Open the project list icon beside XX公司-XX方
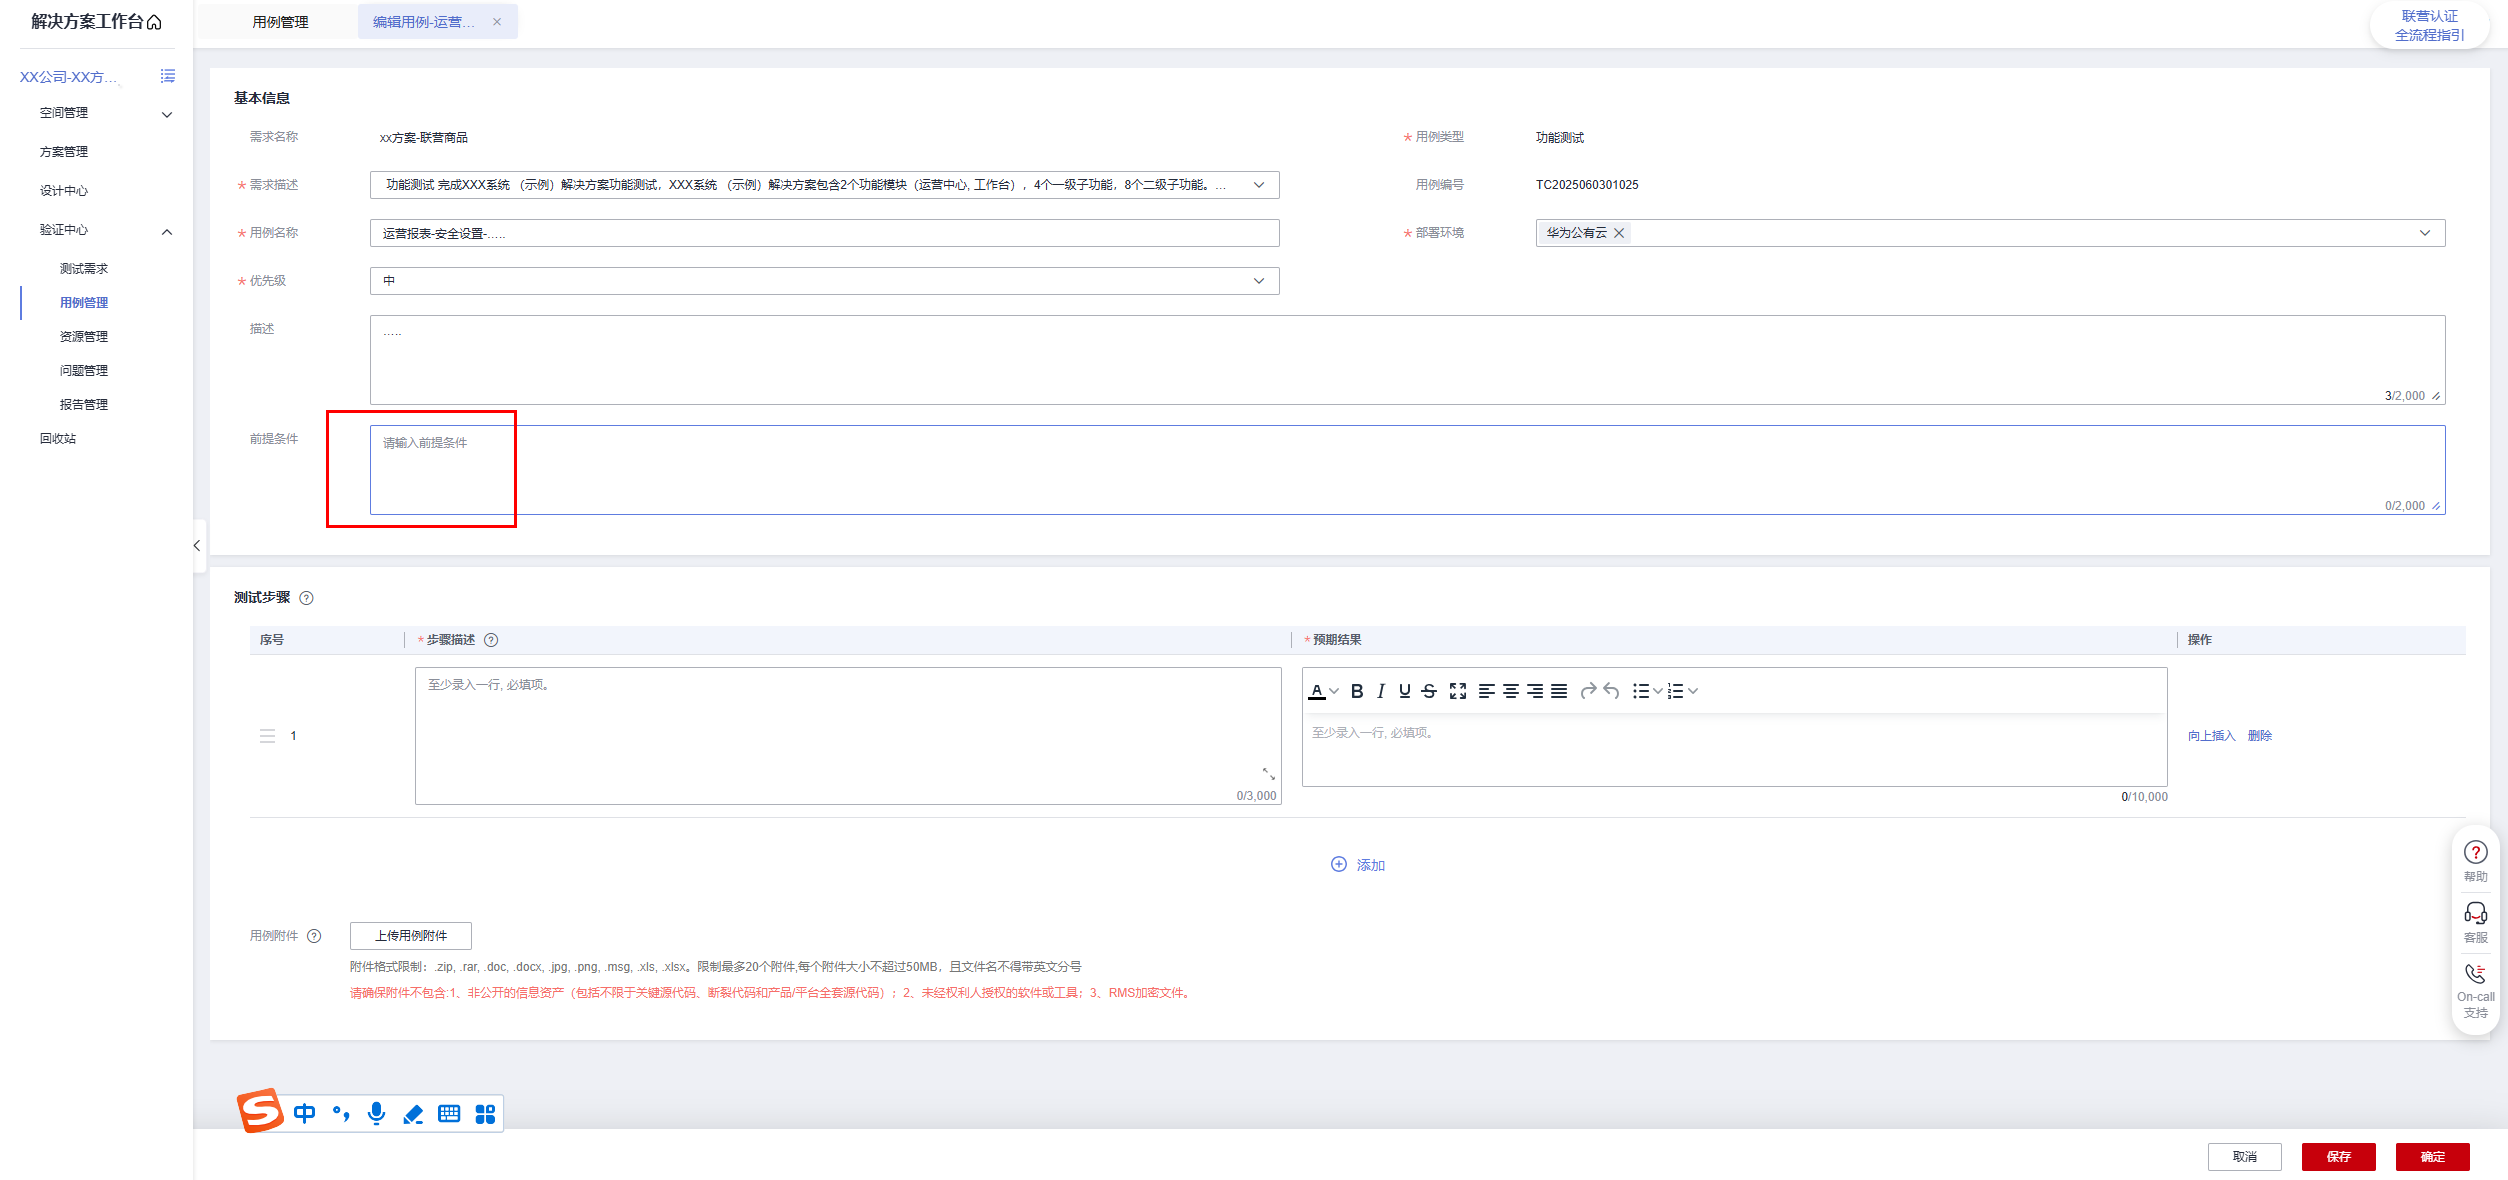Screen dimensions: 2508x1180 pos(168,76)
